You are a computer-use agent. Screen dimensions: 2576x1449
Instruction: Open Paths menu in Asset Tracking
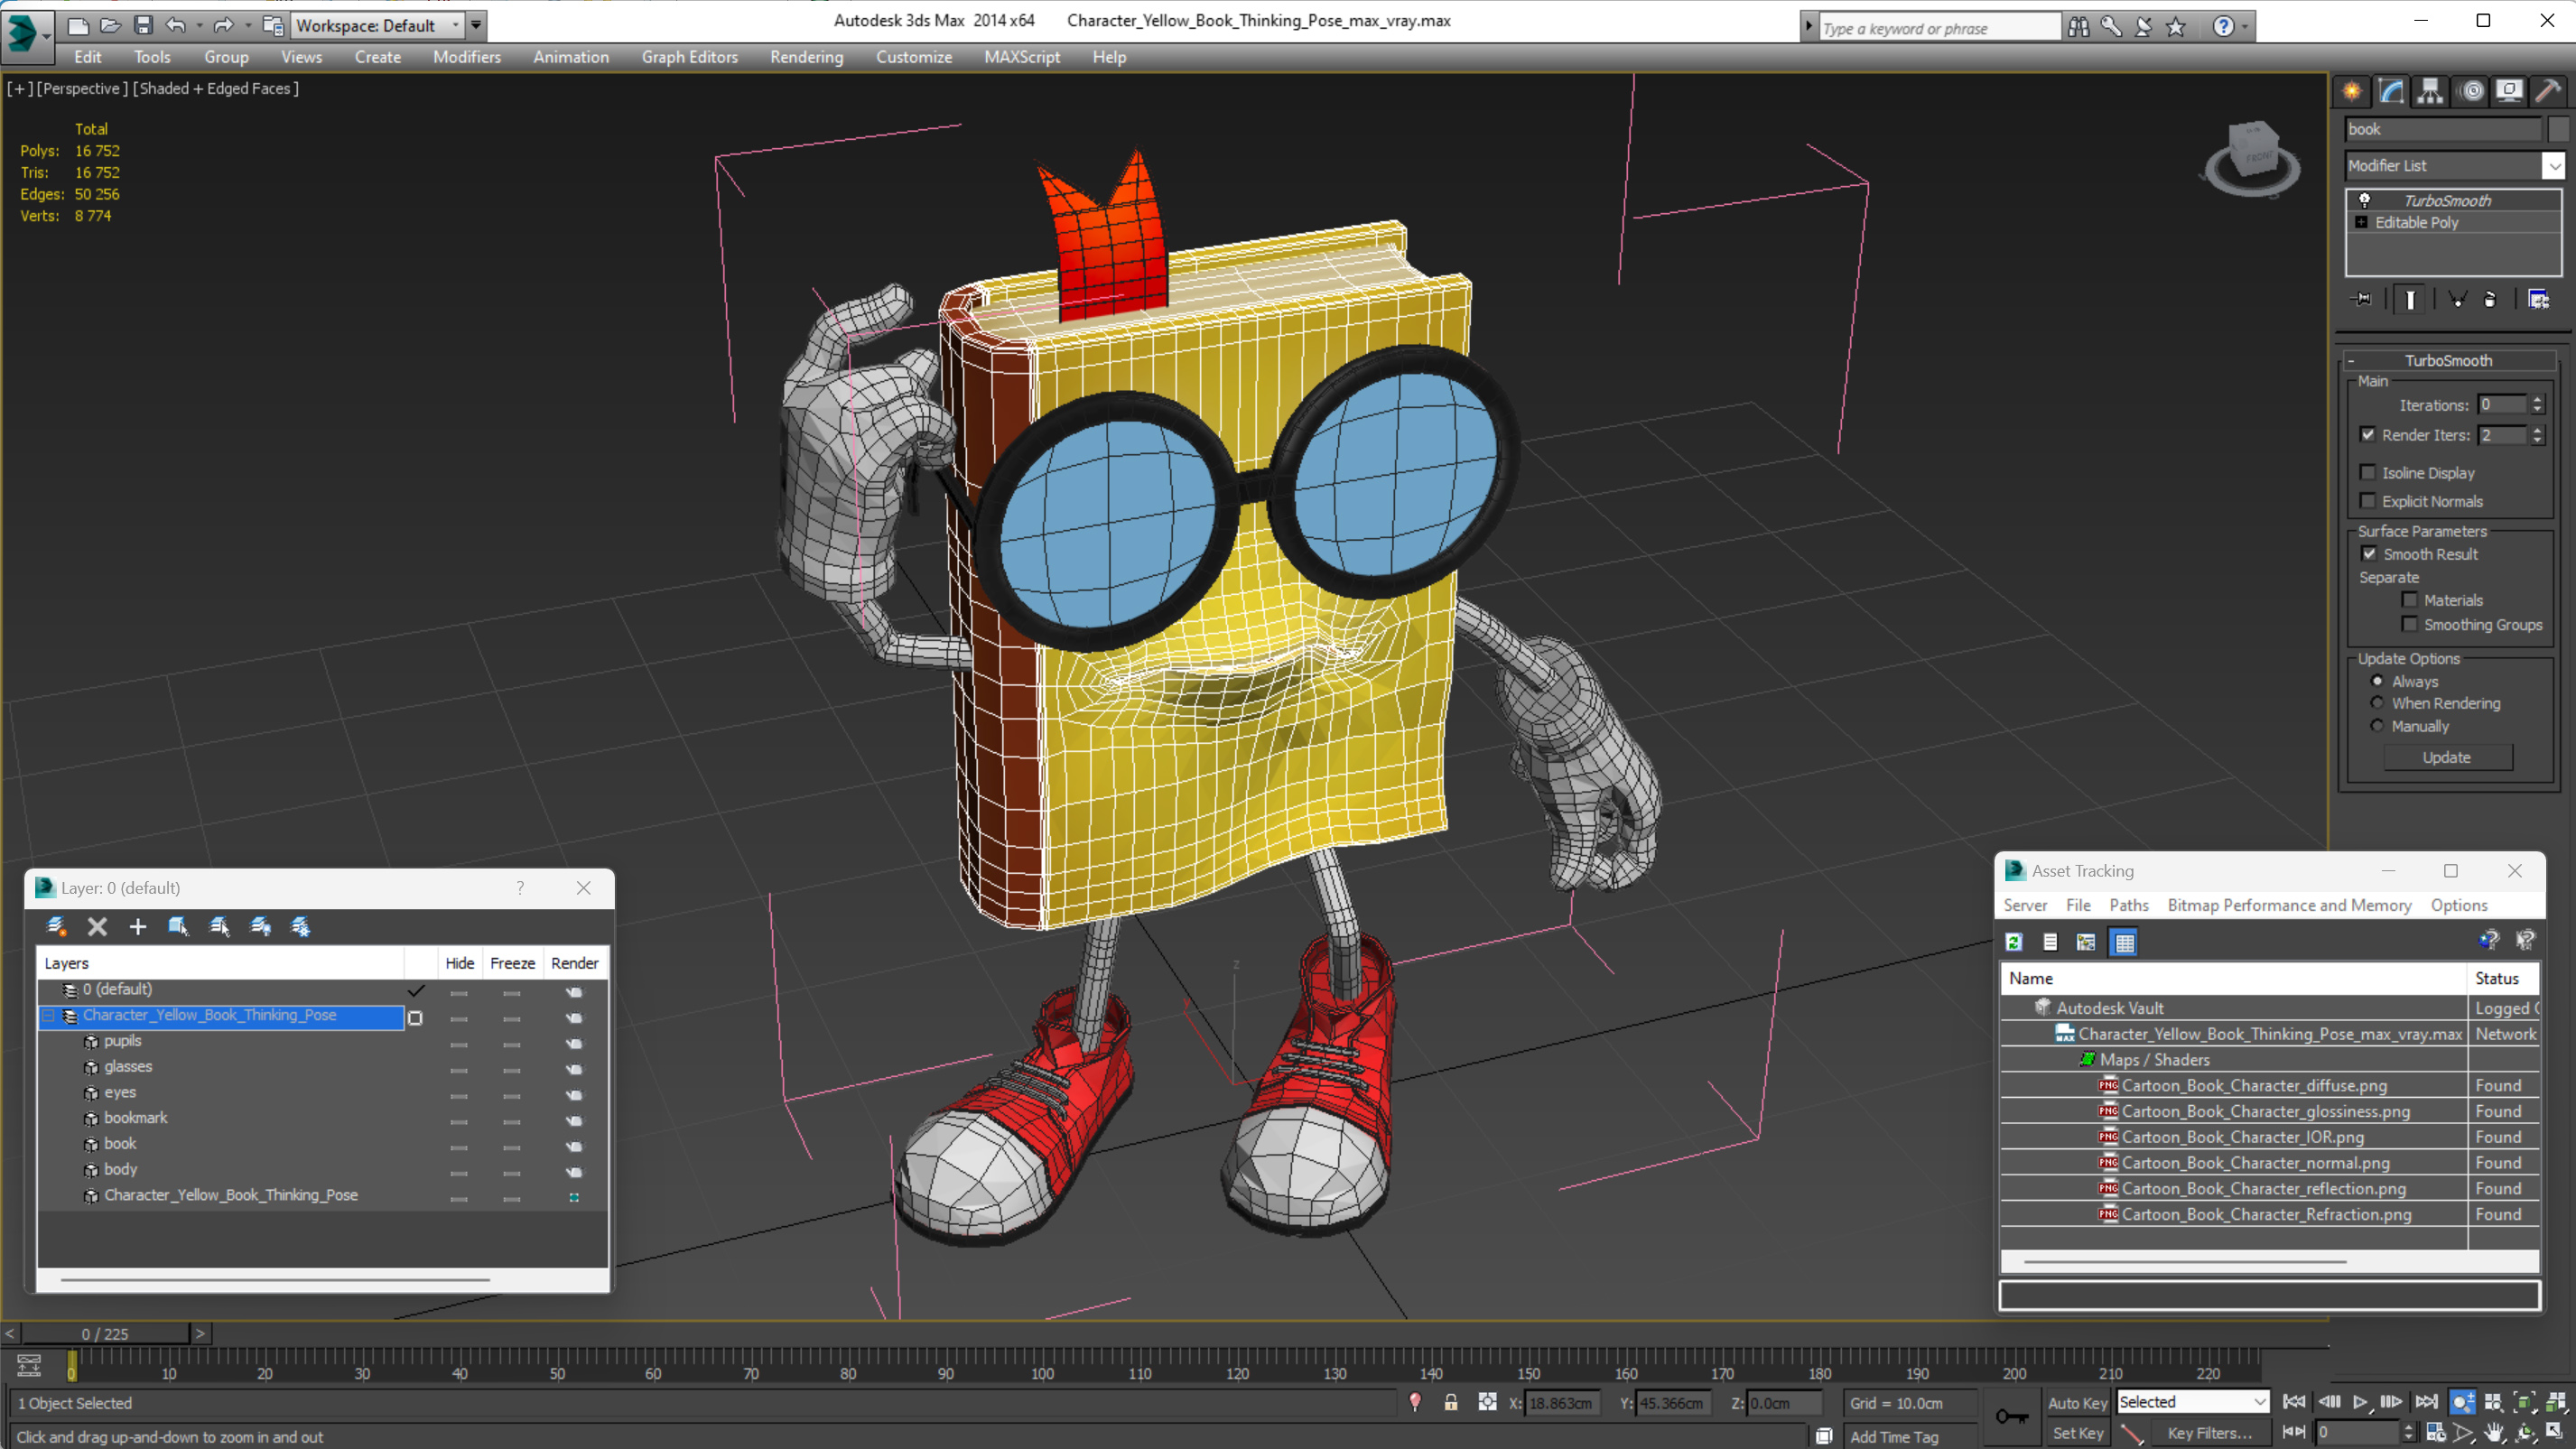pos(2129,905)
